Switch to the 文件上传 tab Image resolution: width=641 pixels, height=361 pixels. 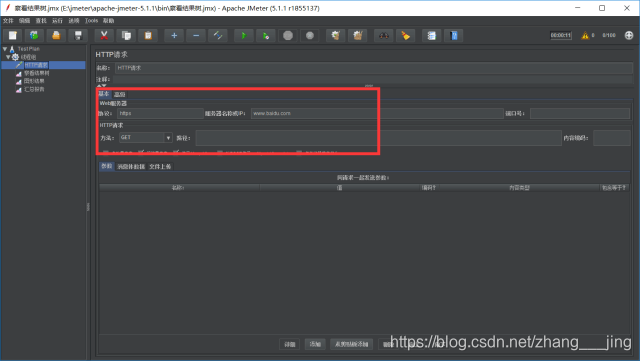pyautogui.click(x=160, y=166)
